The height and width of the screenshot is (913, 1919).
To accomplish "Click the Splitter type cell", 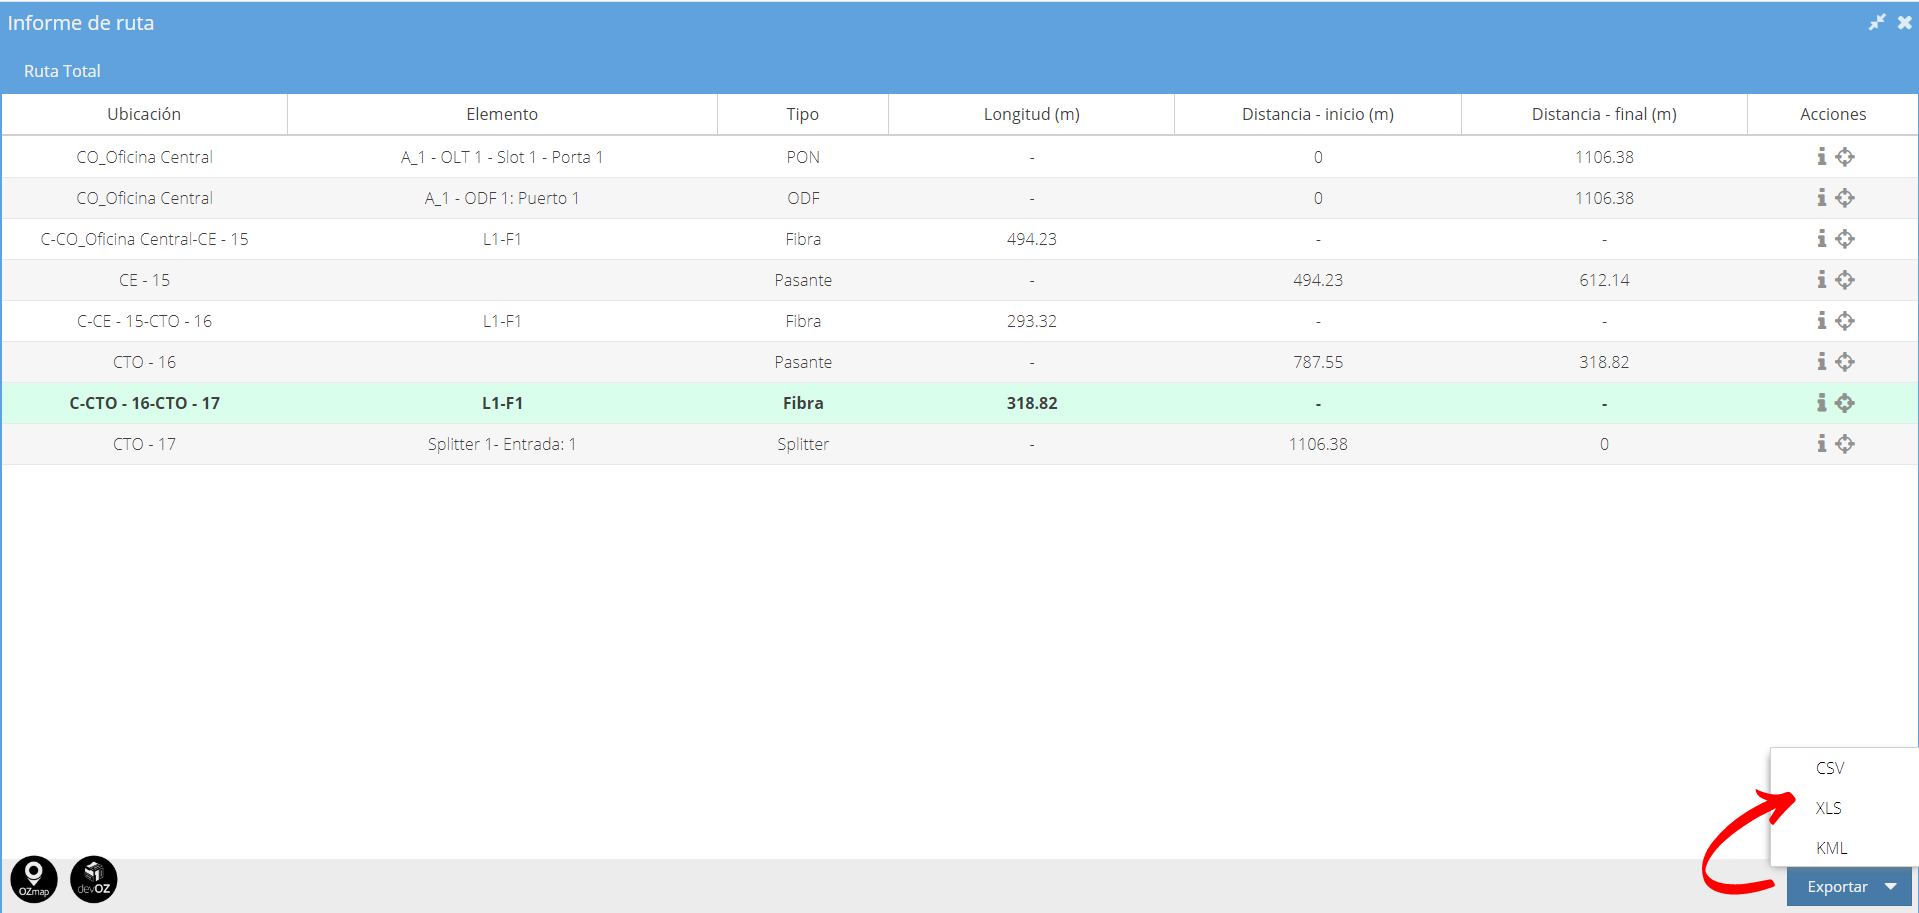I will pyautogui.click(x=802, y=444).
